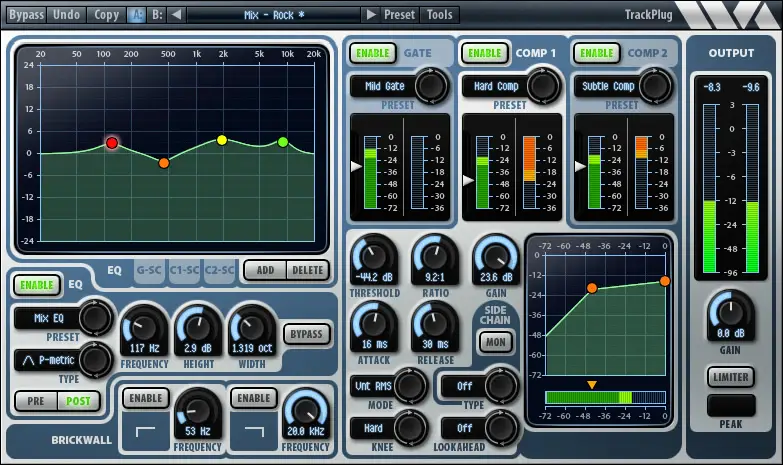Select the orange EQ band node
783x465 pixels.
point(164,163)
